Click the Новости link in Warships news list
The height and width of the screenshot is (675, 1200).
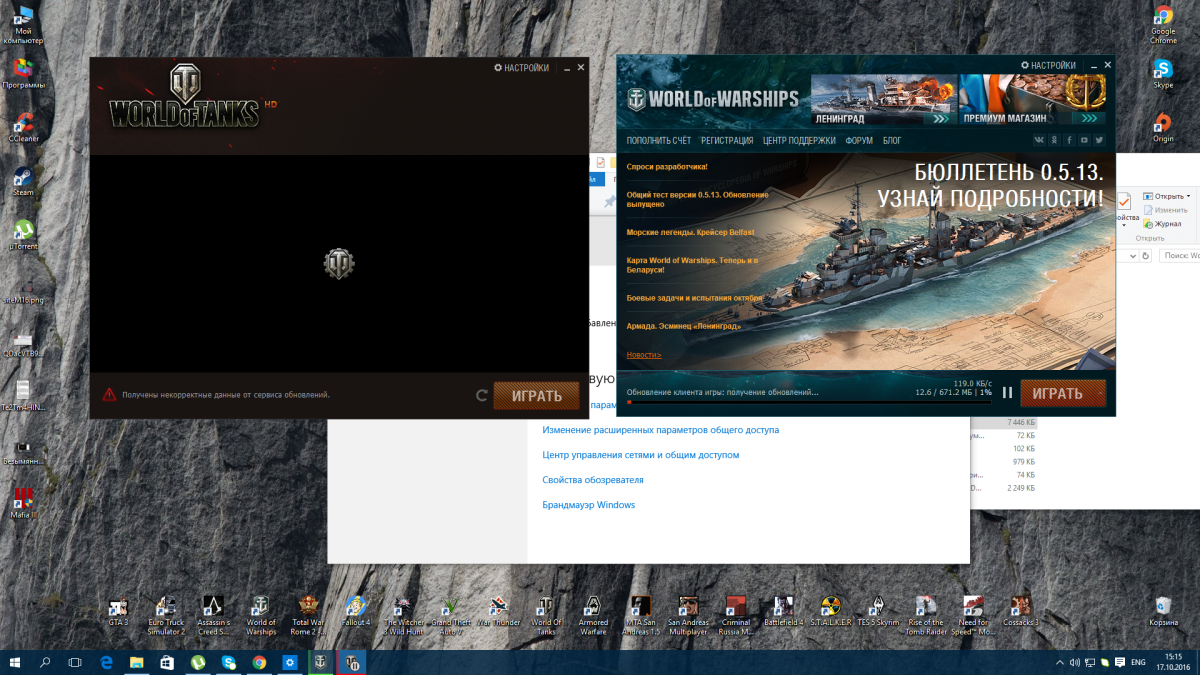(643, 355)
